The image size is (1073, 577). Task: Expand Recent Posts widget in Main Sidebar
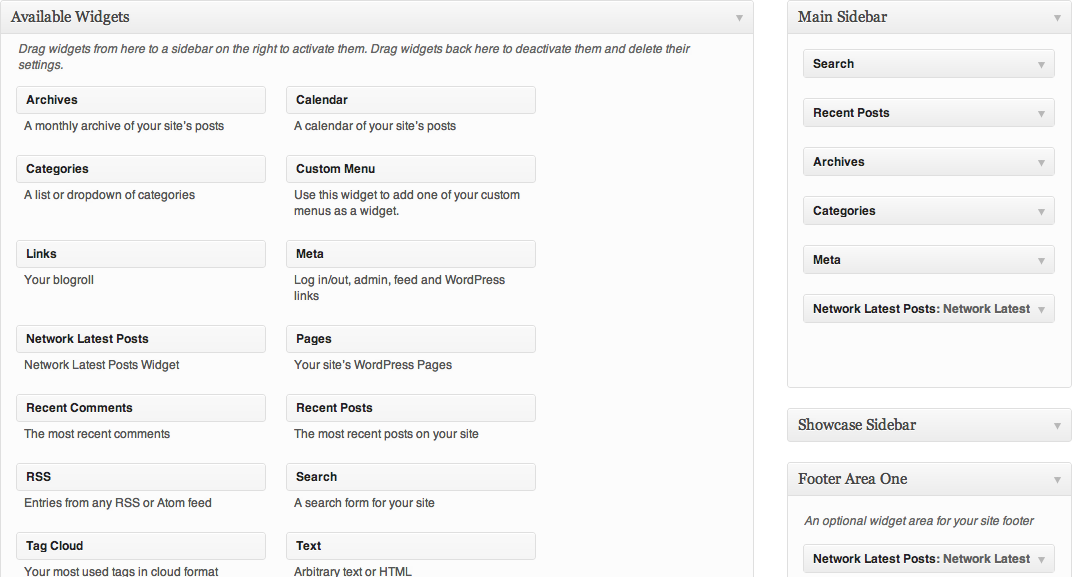pyautogui.click(x=1041, y=114)
